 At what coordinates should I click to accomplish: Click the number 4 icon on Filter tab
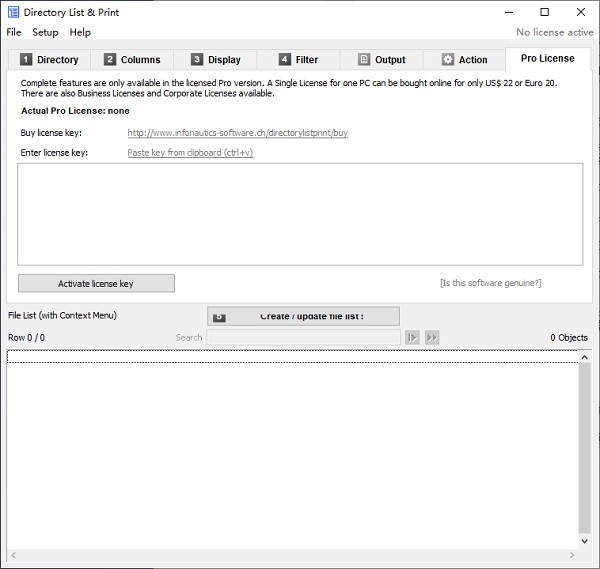[x=285, y=60]
